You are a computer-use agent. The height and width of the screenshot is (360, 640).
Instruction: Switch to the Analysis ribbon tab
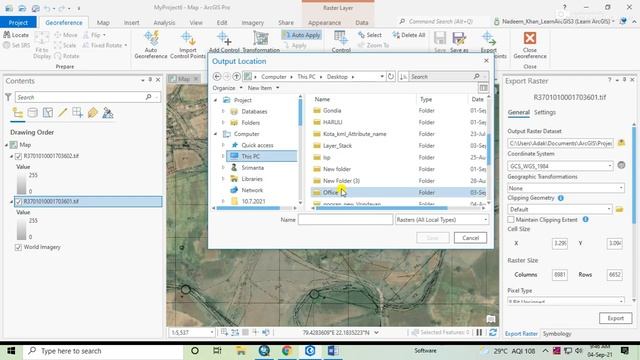(164, 22)
